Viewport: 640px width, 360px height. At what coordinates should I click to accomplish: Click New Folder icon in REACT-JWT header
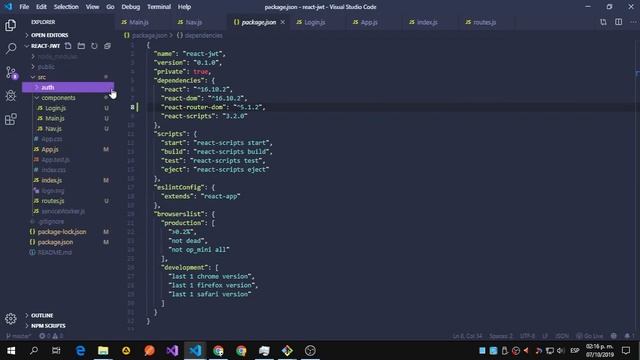(x=81, y=46)
